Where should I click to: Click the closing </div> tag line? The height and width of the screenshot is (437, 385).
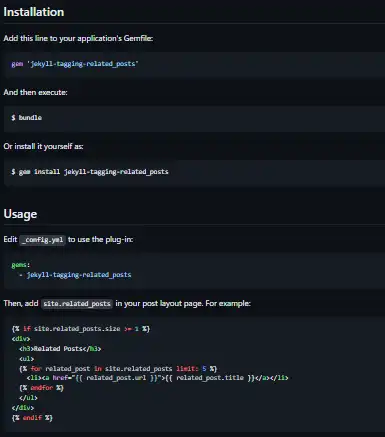[23, 408]
